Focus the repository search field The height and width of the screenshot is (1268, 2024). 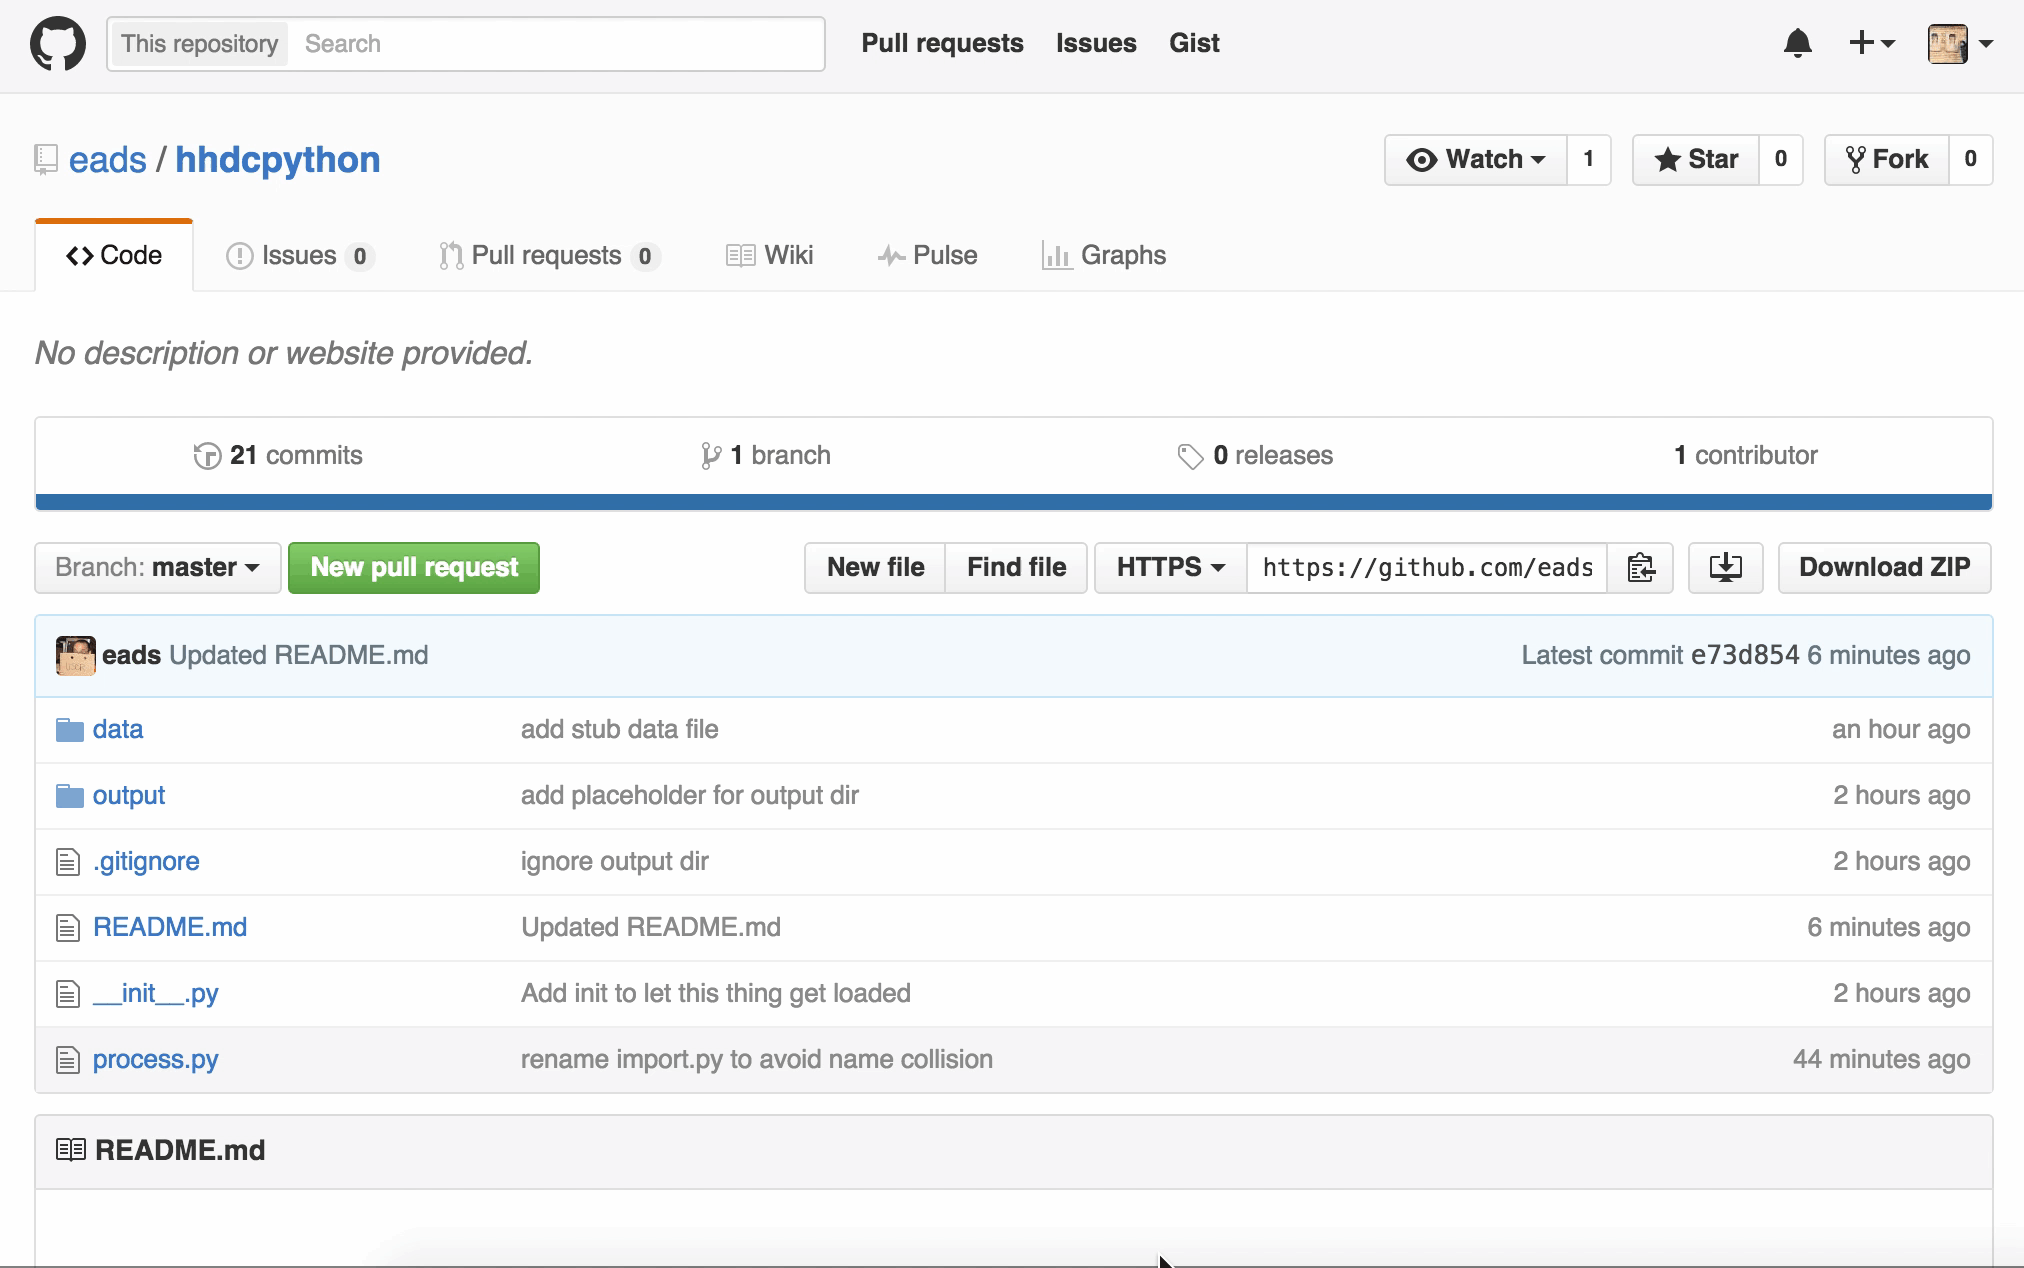(555, 44)
